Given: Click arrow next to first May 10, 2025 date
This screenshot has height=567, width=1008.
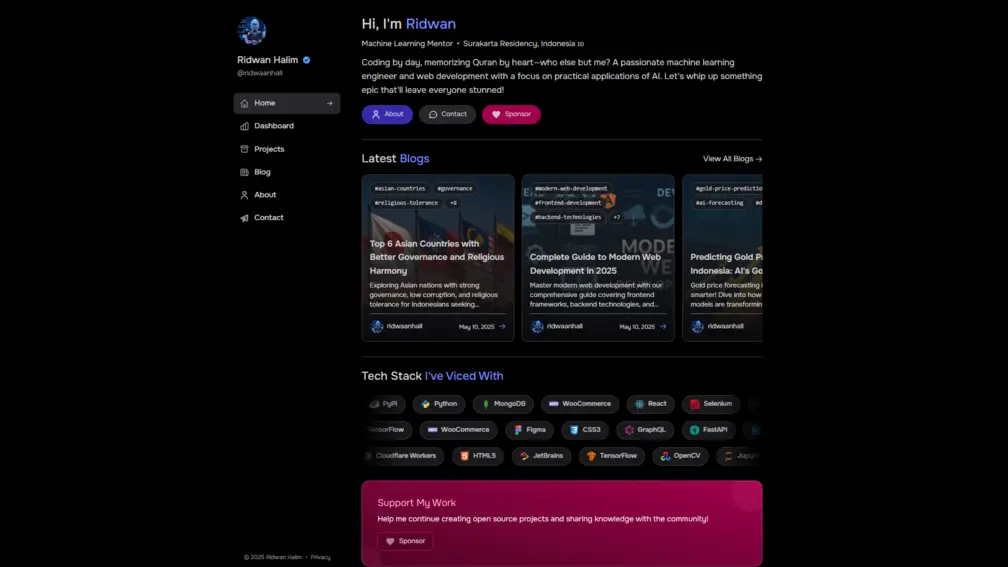Looking at the screenshot, I should [502, 327].
